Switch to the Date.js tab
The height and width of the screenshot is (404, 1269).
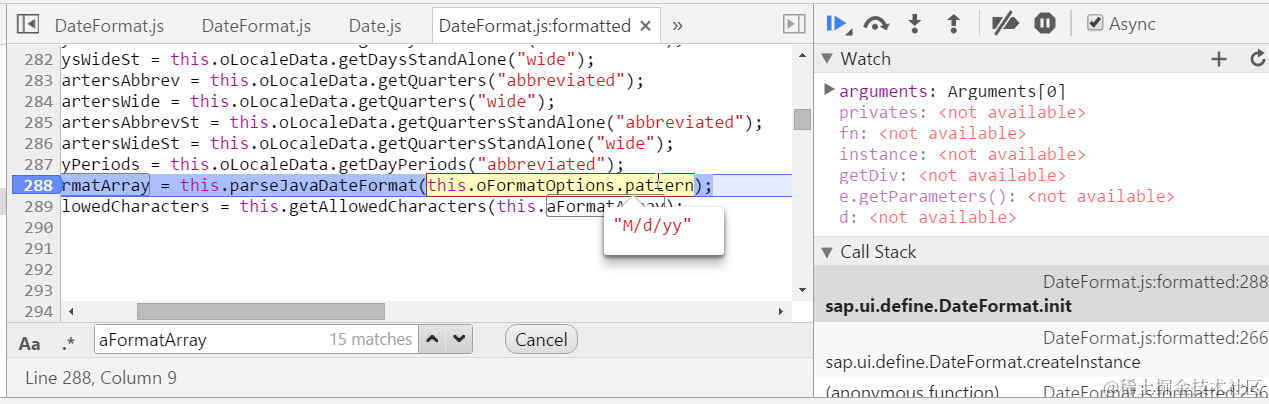tap(375, 25)
